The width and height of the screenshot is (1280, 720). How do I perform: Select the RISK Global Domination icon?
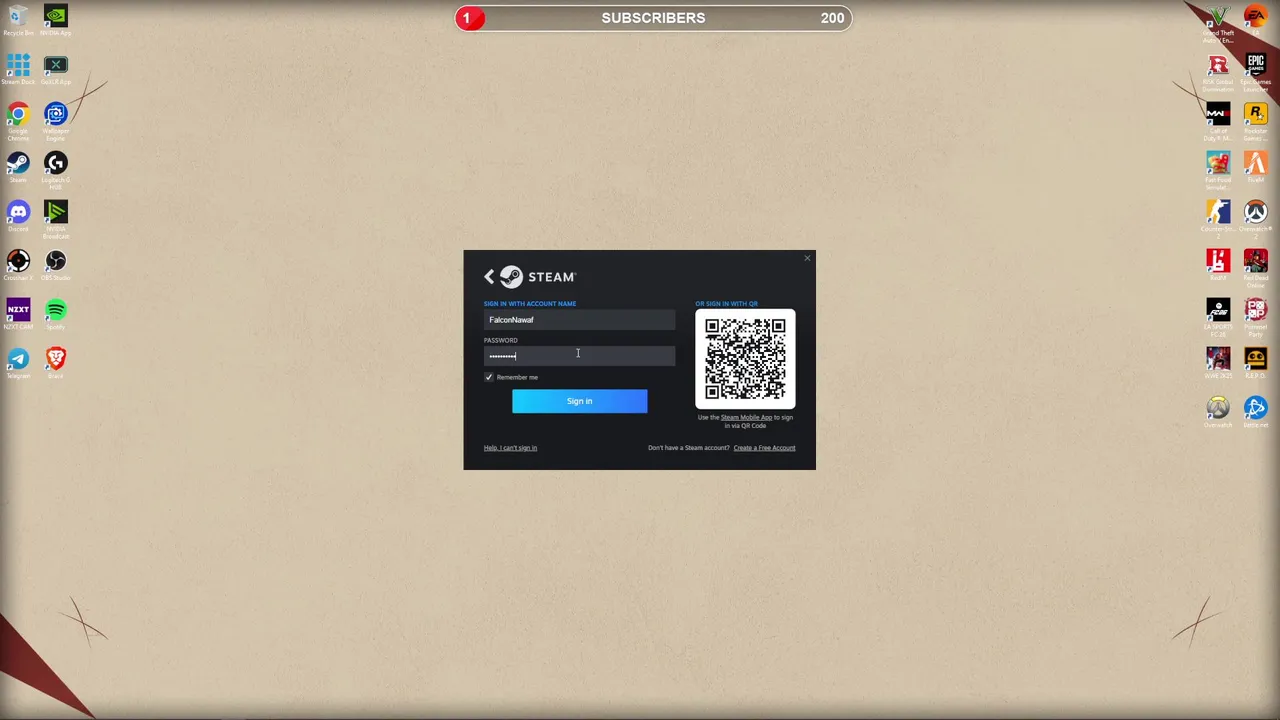(x=1218, y=71)
